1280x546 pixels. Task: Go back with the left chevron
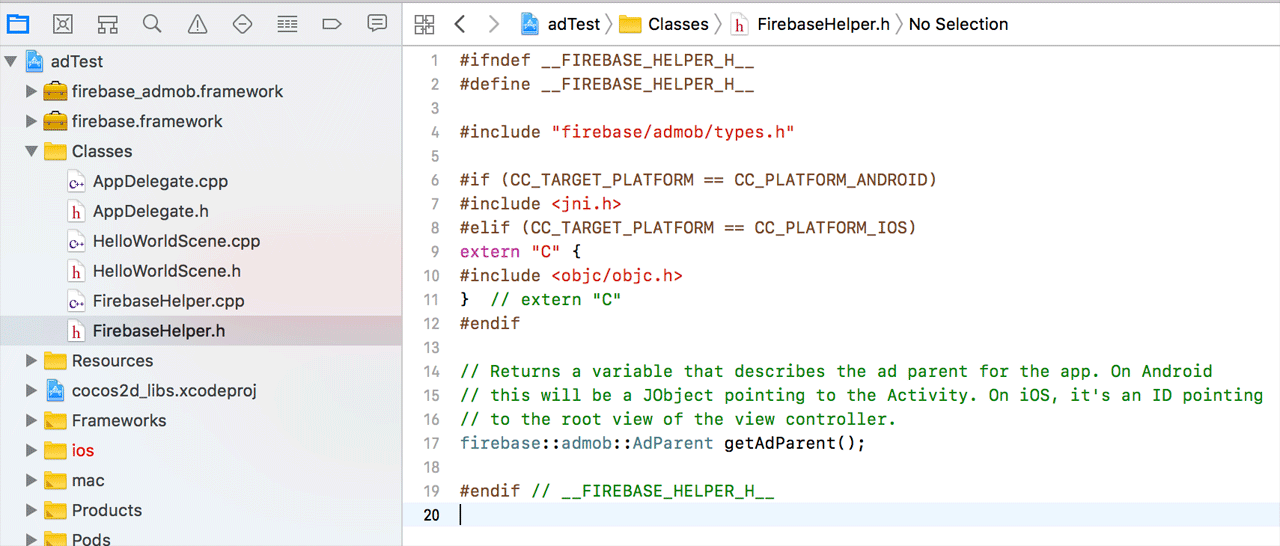[459, 24]
